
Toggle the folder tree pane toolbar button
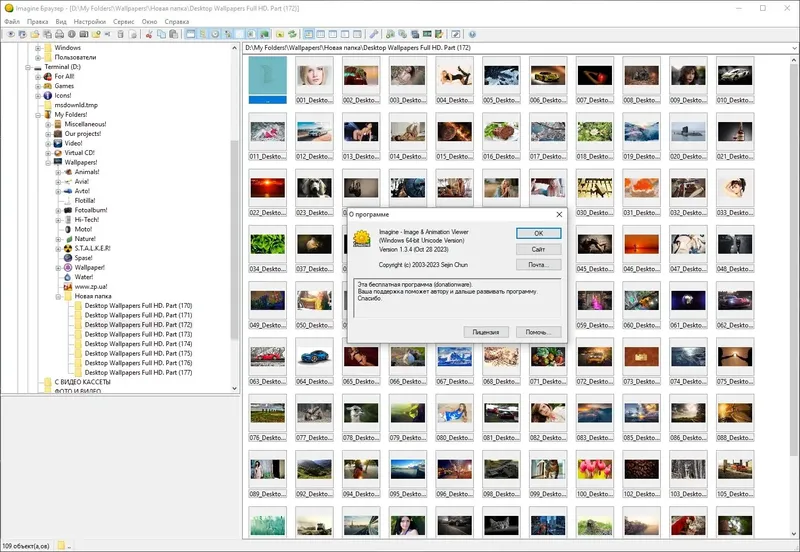pyautogui.click(x=203, y=34)
